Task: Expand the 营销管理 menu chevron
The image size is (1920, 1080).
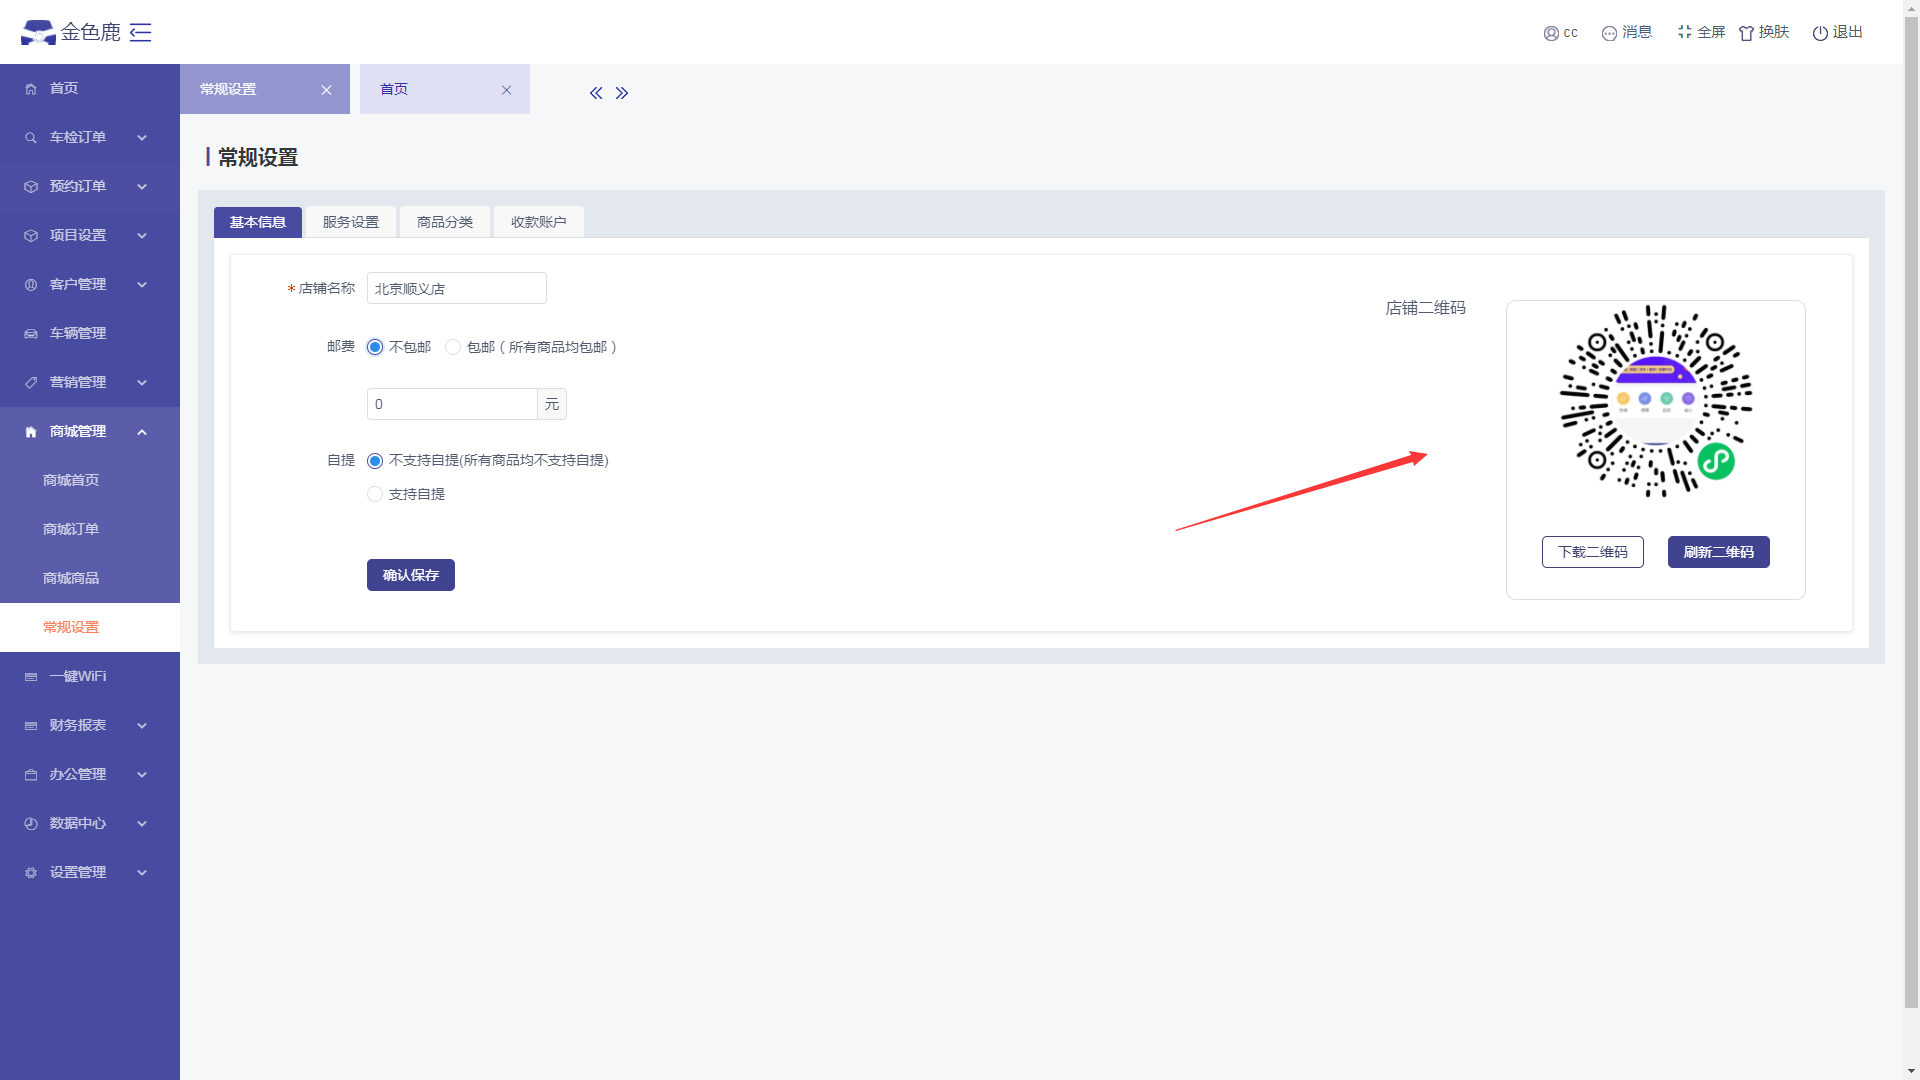Action: [142, 383]
